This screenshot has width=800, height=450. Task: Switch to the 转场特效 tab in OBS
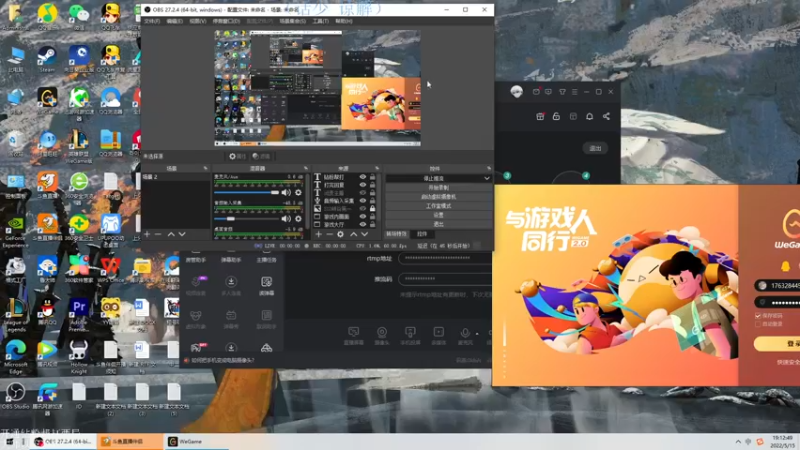(x=396, y=234)
